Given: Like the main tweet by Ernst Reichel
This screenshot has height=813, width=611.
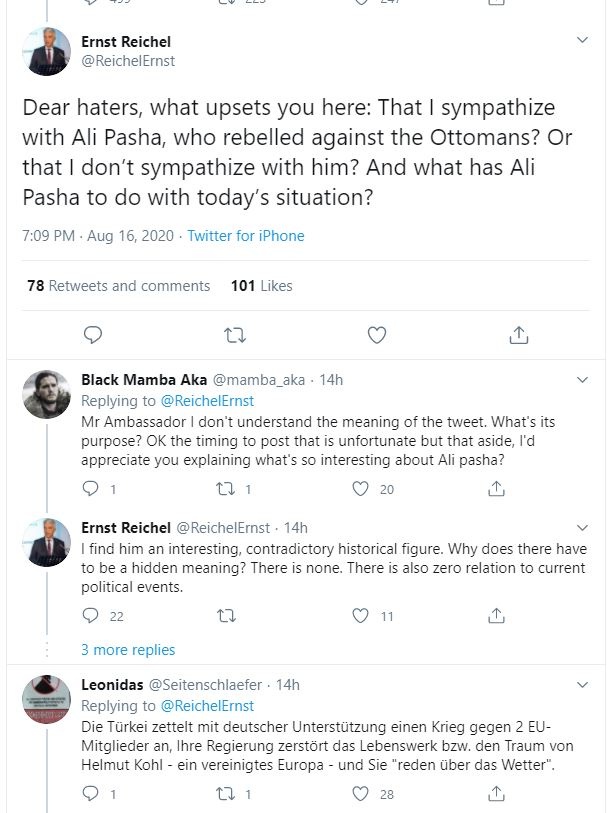Looking at the screenshot, I should [377, 334].
